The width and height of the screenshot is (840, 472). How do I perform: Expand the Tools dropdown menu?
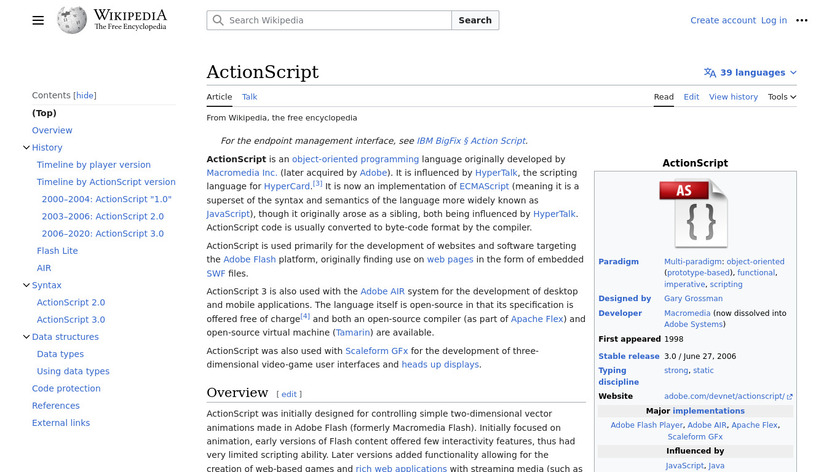[782, 97]
